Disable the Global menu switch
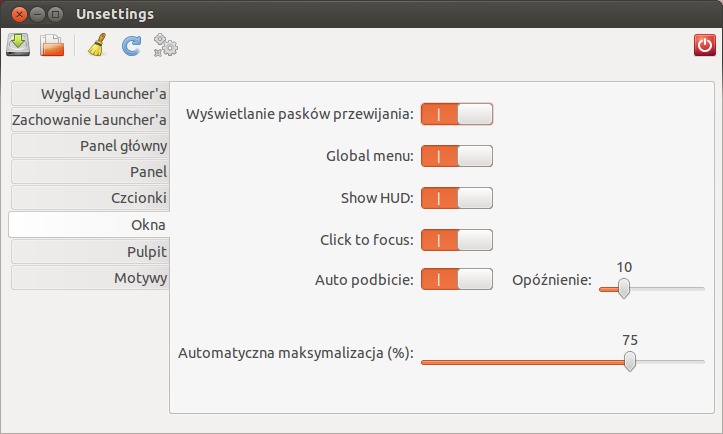Screen dimensions: 723x434 coord(457,156)
